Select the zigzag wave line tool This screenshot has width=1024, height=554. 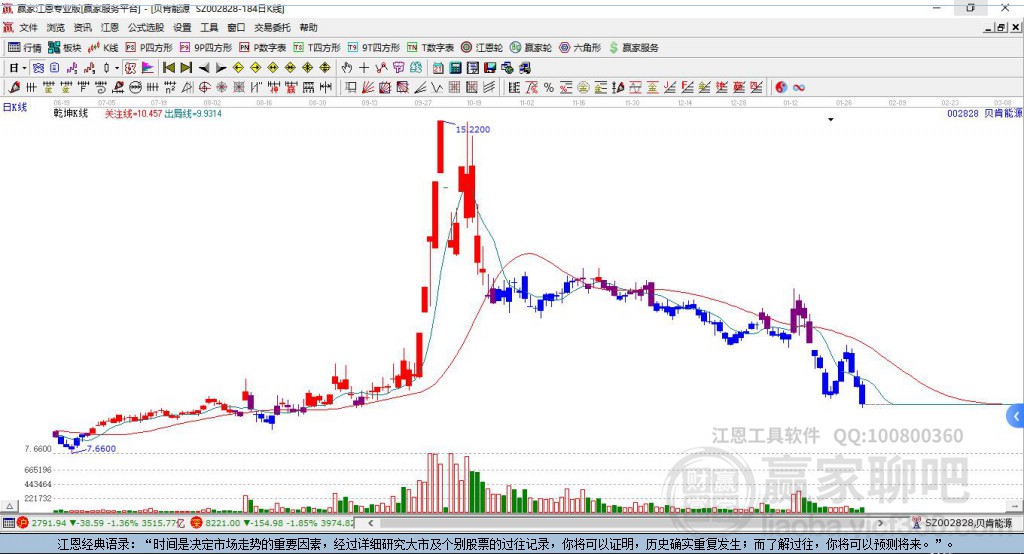tap(436, 87)
